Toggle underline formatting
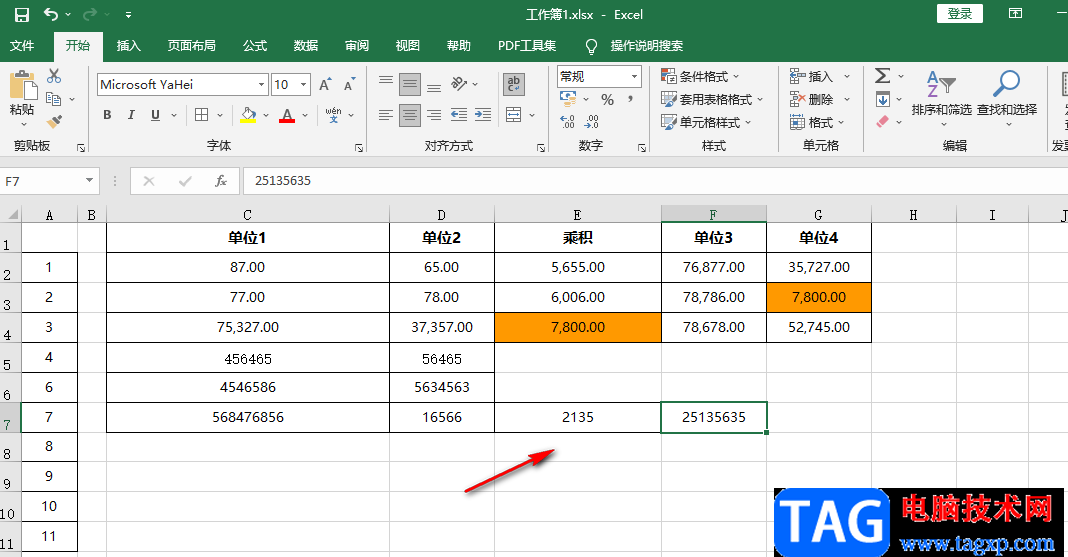 tap(155, 115)
